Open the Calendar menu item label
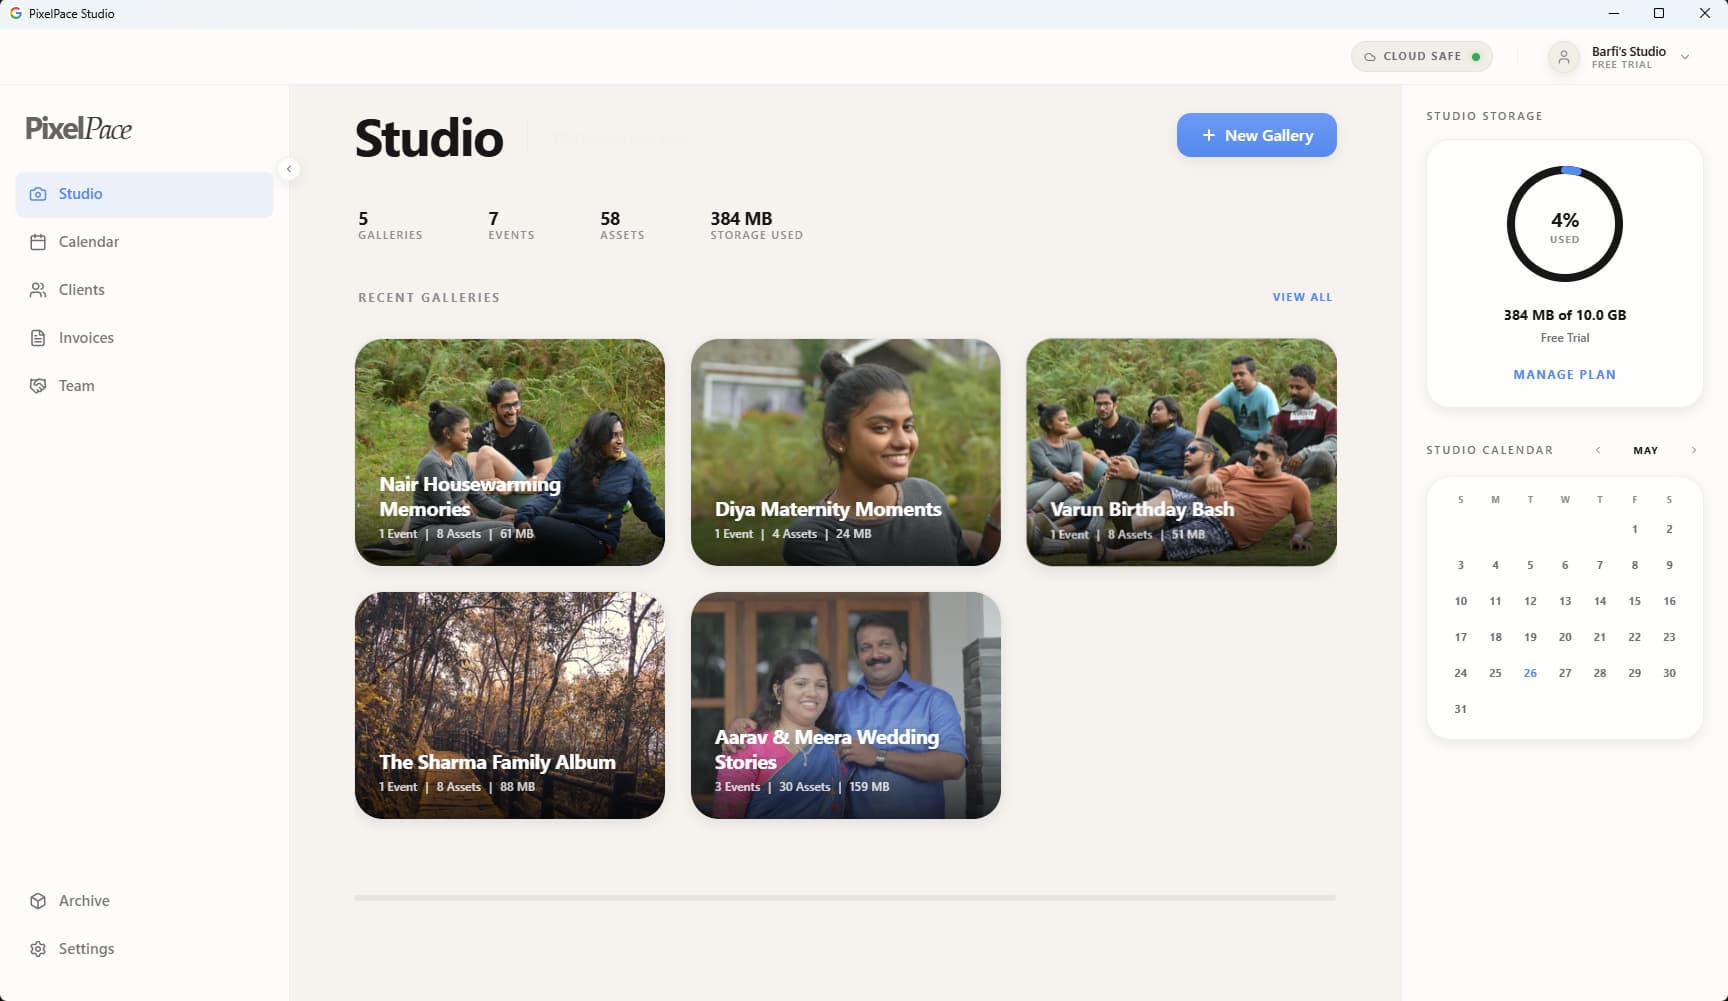1728x1001 pixels. click(x=89, y=242)
